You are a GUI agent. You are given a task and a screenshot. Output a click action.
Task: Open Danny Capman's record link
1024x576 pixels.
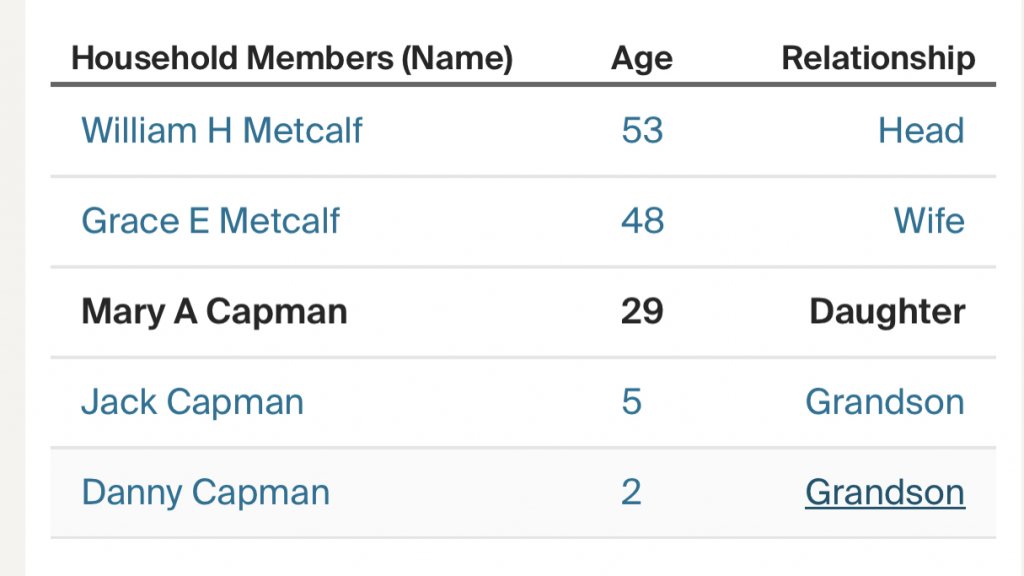click(205, 493)
